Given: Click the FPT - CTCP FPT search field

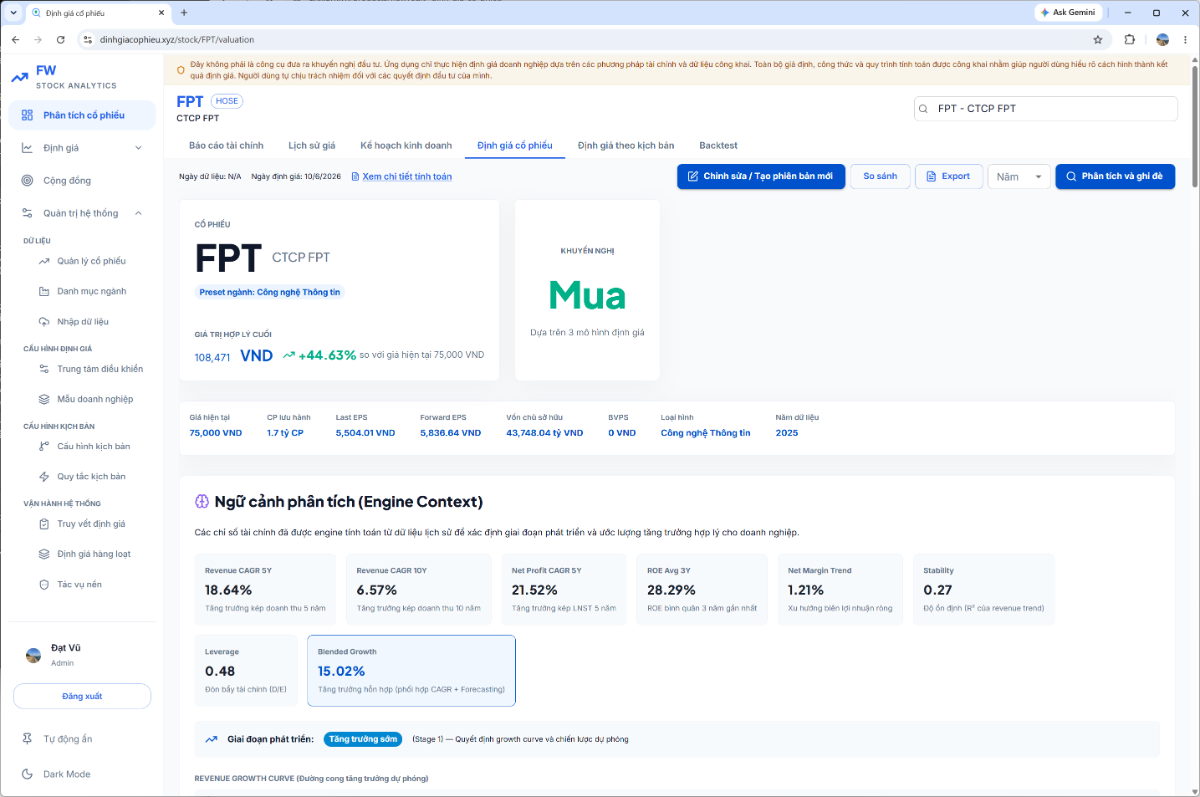Looking at the screenshot, I should (1044, 108).
